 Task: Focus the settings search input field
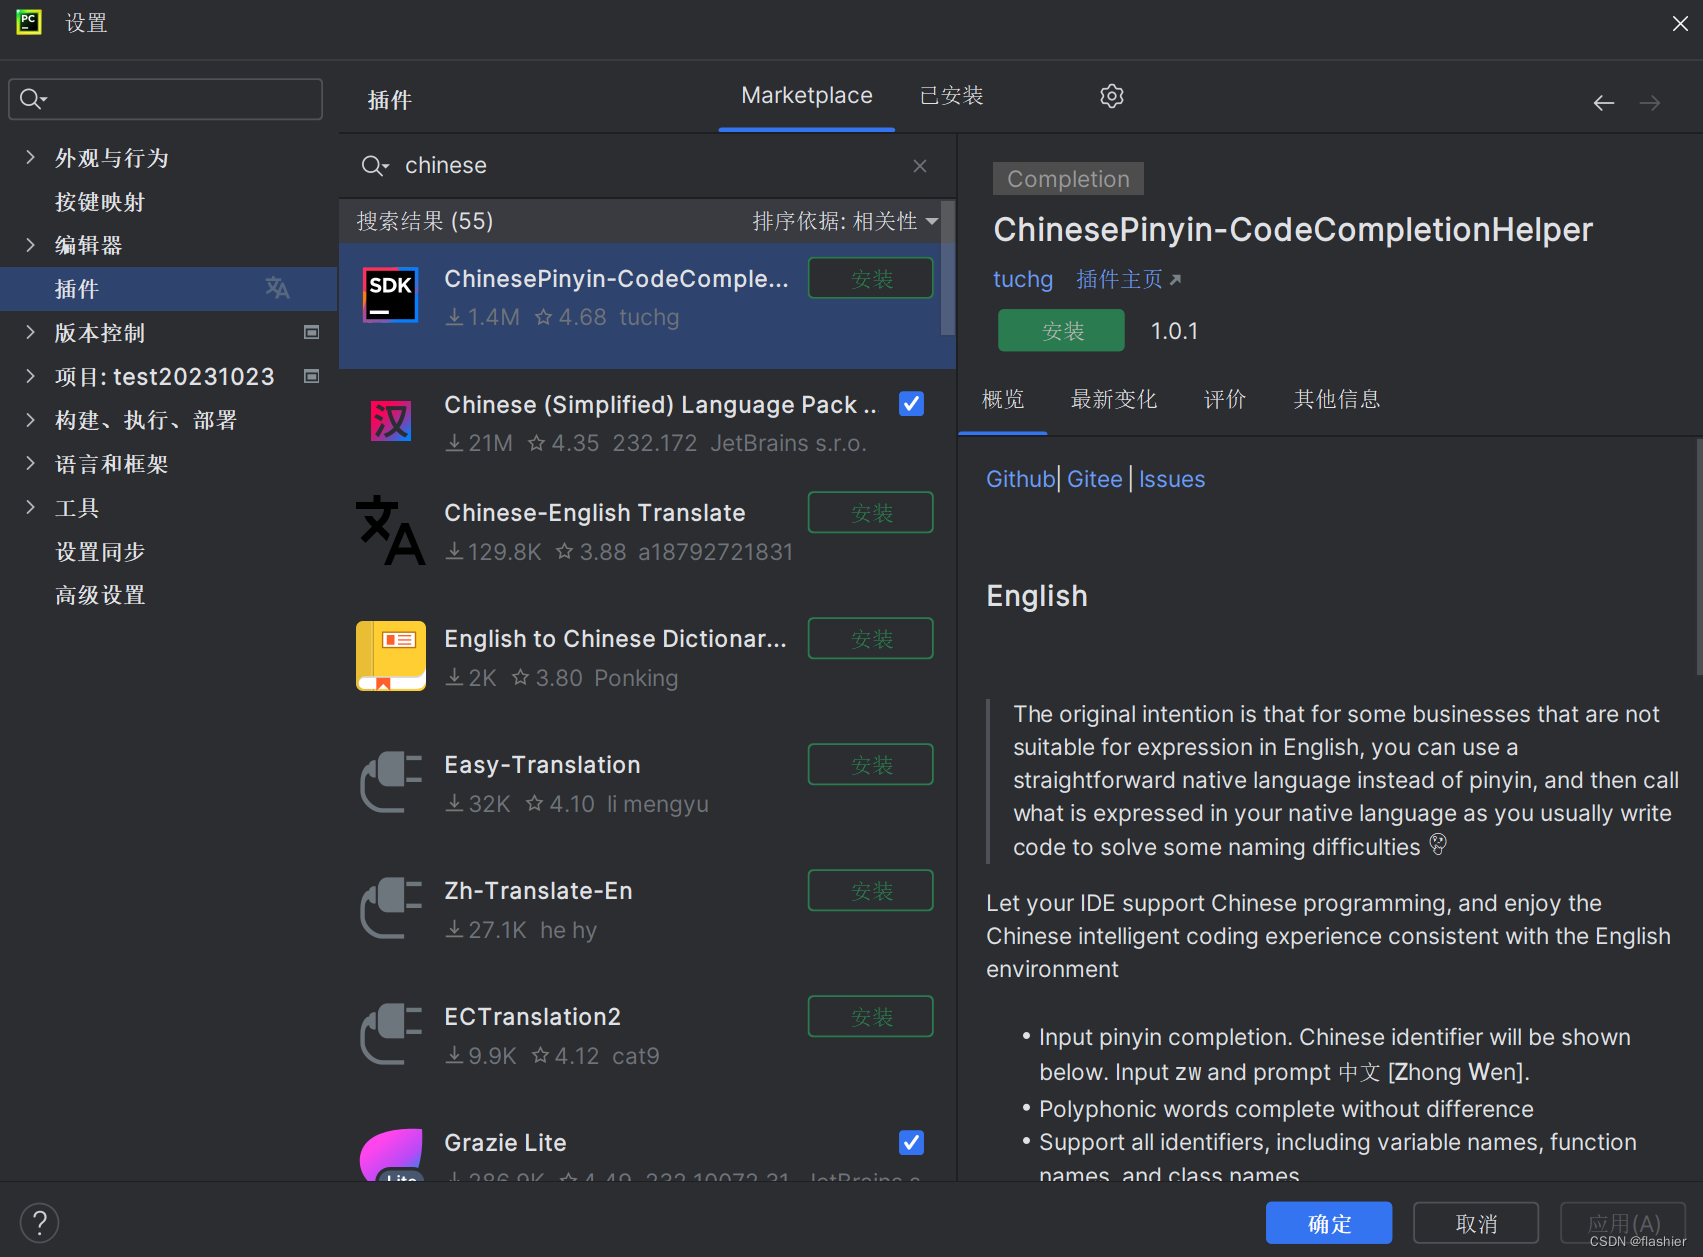[x=166, y=99]
